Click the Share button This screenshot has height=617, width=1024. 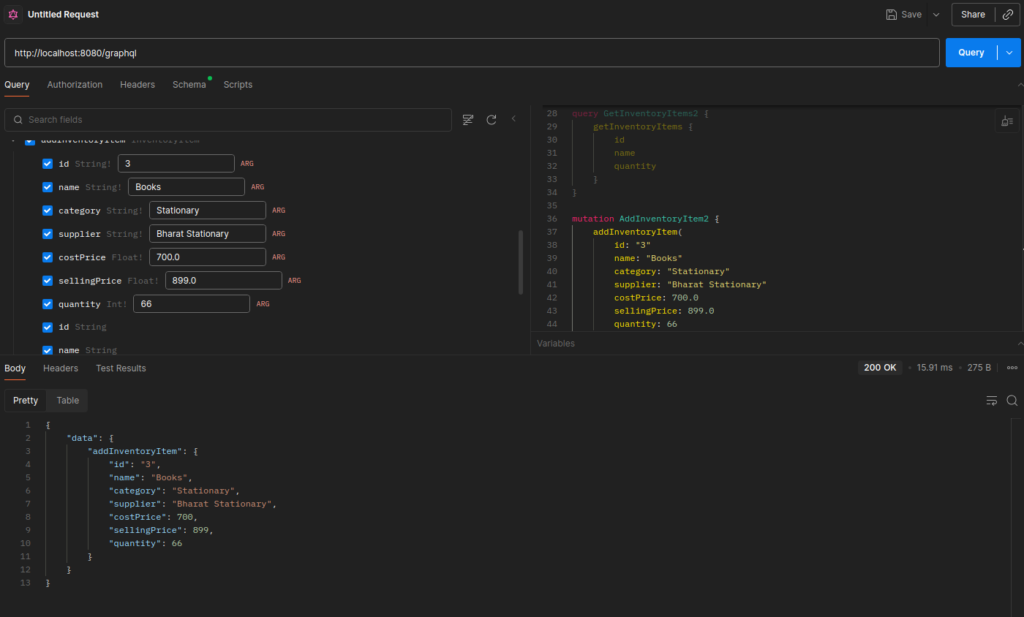971,14
